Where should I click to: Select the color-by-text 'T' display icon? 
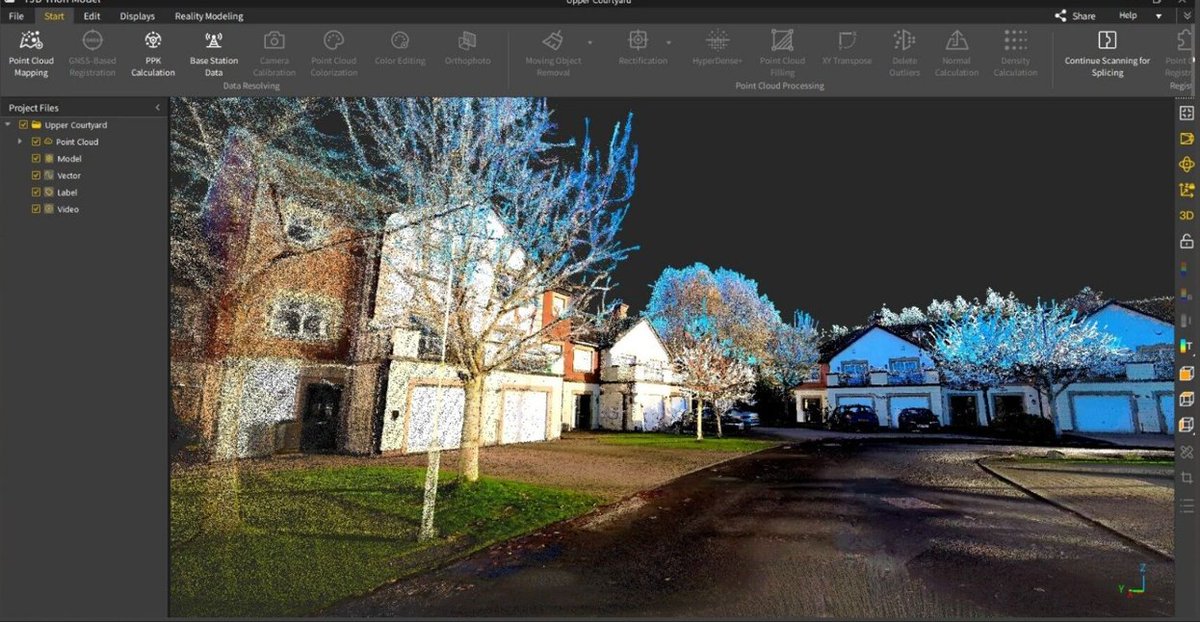click(x=1187, y=346)
